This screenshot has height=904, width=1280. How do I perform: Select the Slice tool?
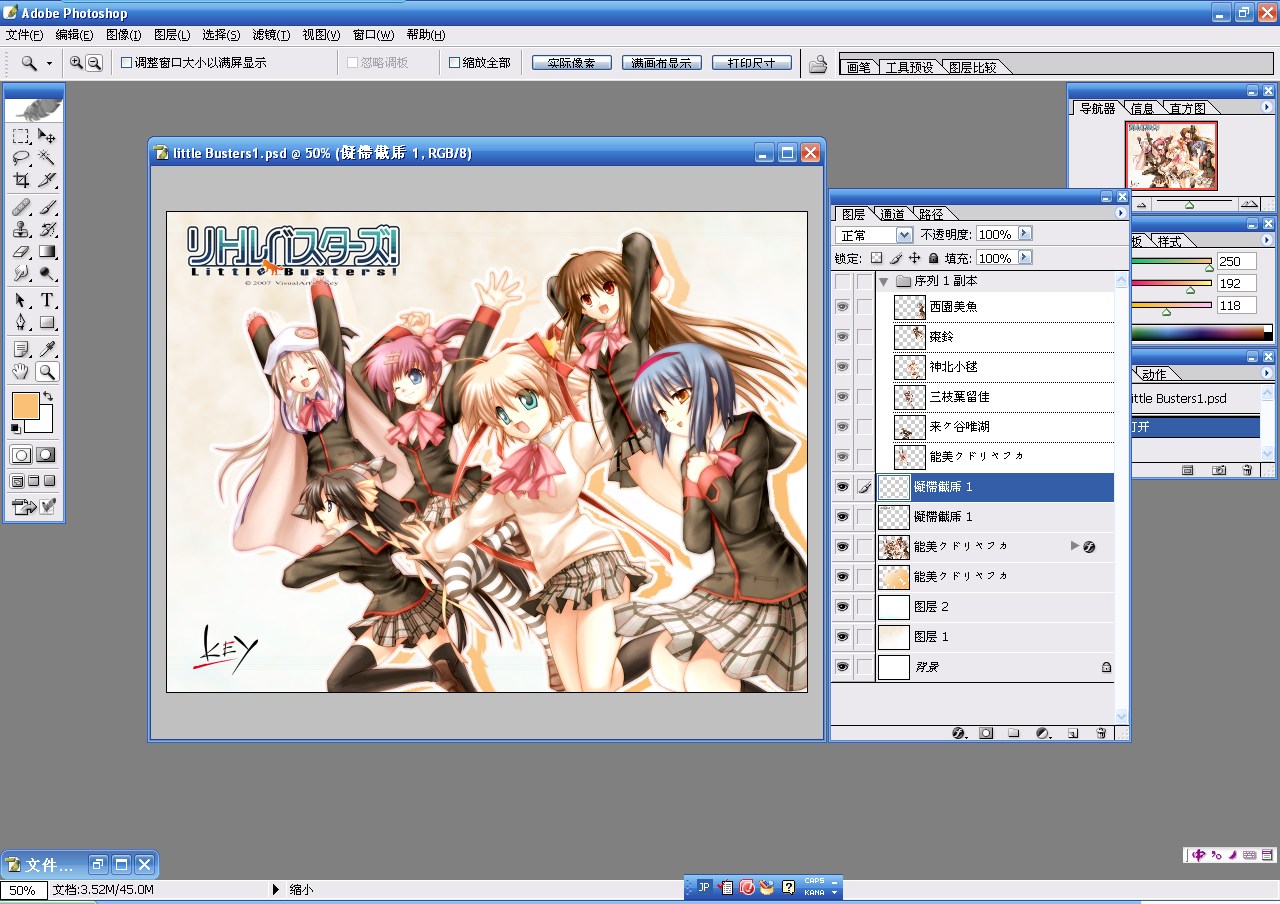point(47,180)
